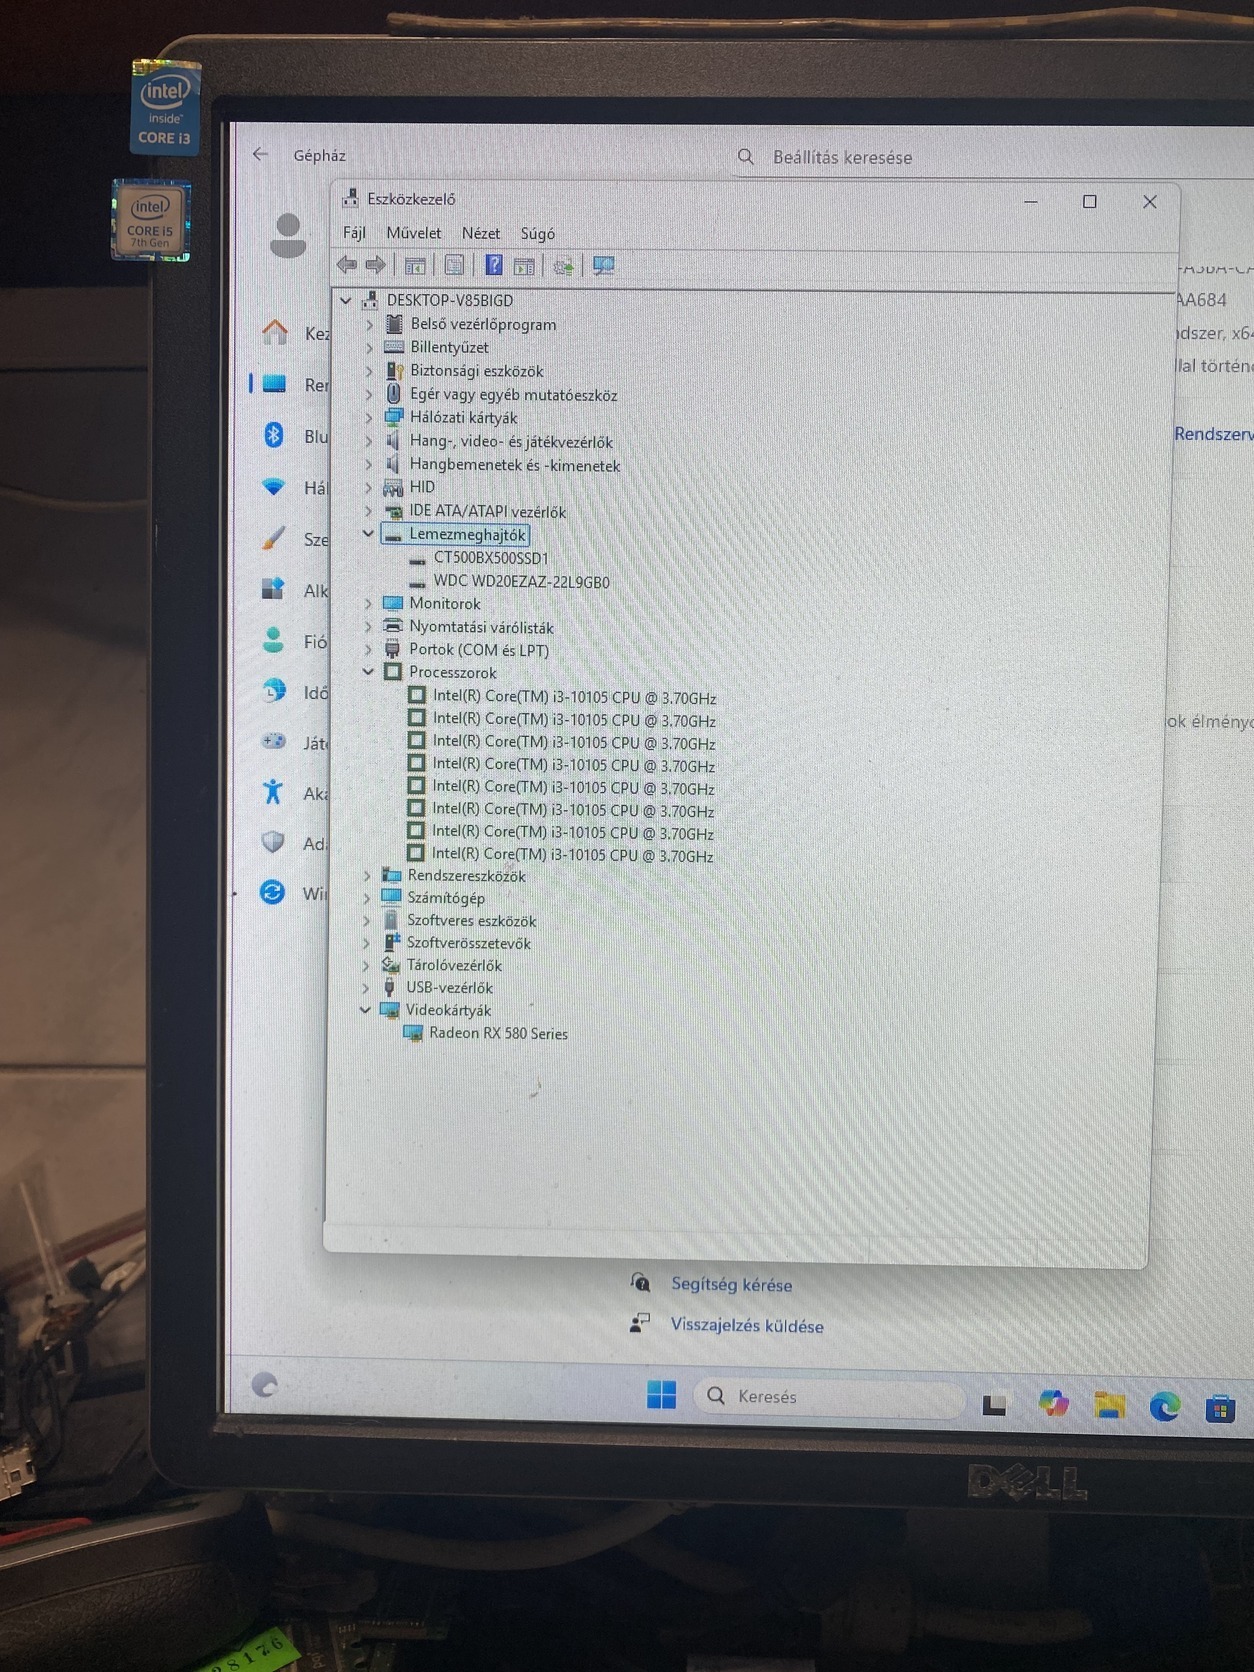Launch Microsoft Edge from the taskbar
The height and width of the screenshot is (1672, 1254).
click(1164, 1407)
